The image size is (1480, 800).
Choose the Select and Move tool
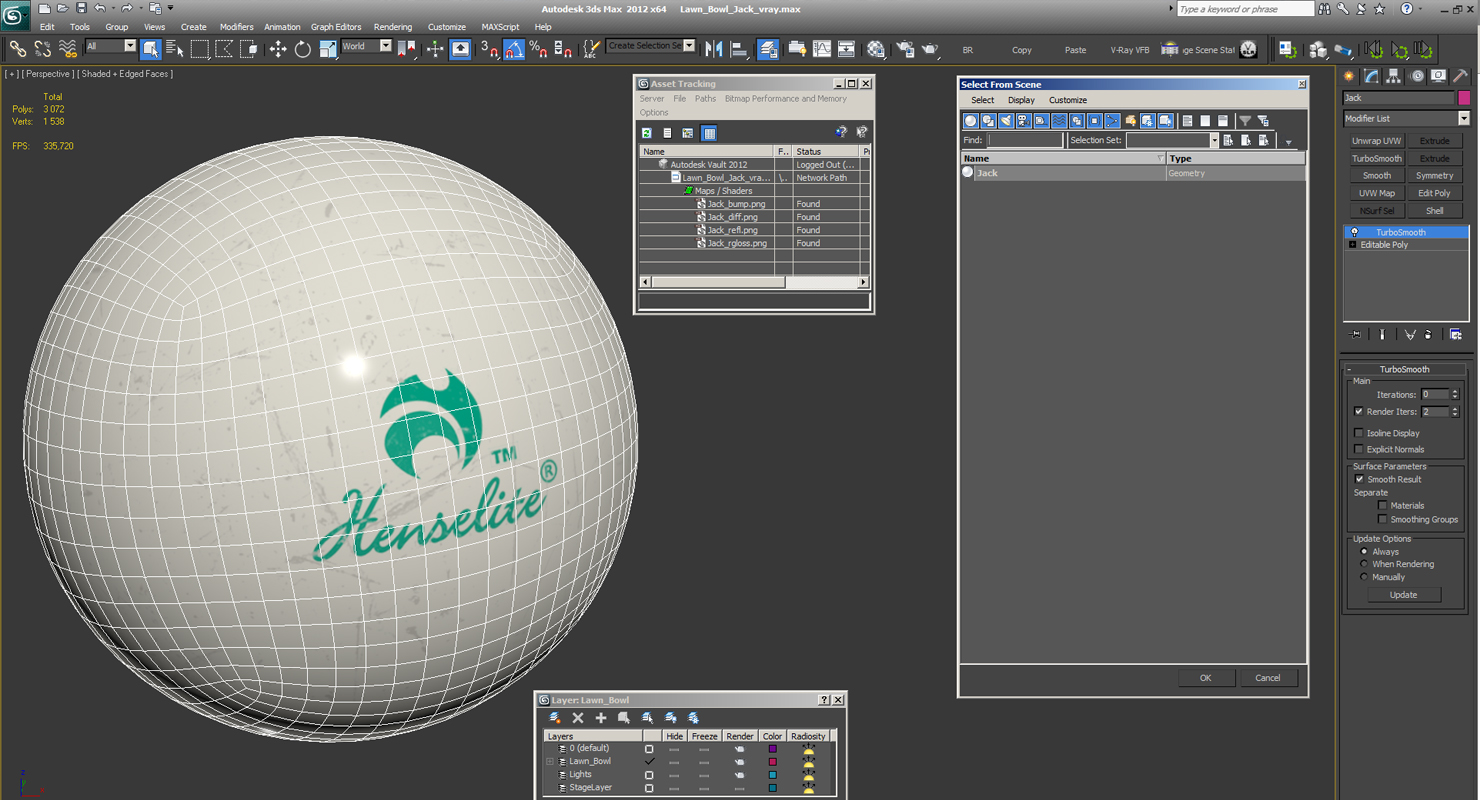278,49
